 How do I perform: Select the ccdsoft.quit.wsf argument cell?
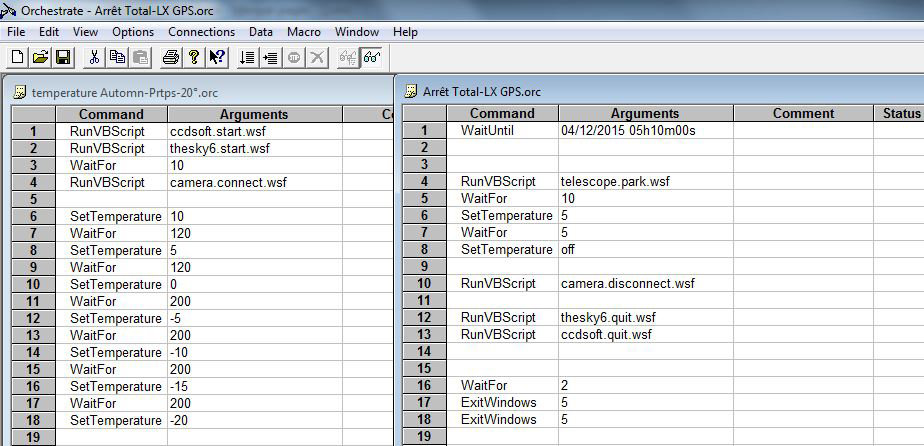645,335
